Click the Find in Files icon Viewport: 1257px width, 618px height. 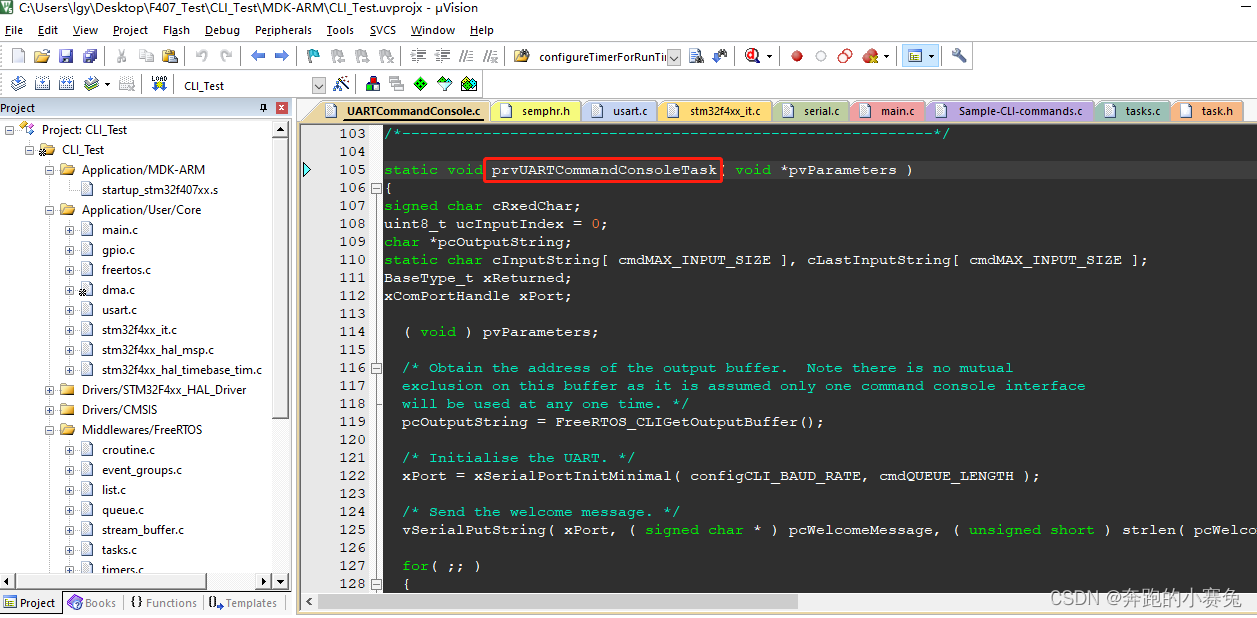click(x=522, y=56)
